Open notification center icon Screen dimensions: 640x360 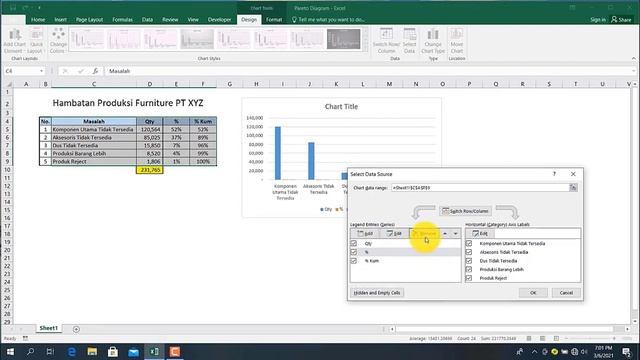[x=627, y=351]
